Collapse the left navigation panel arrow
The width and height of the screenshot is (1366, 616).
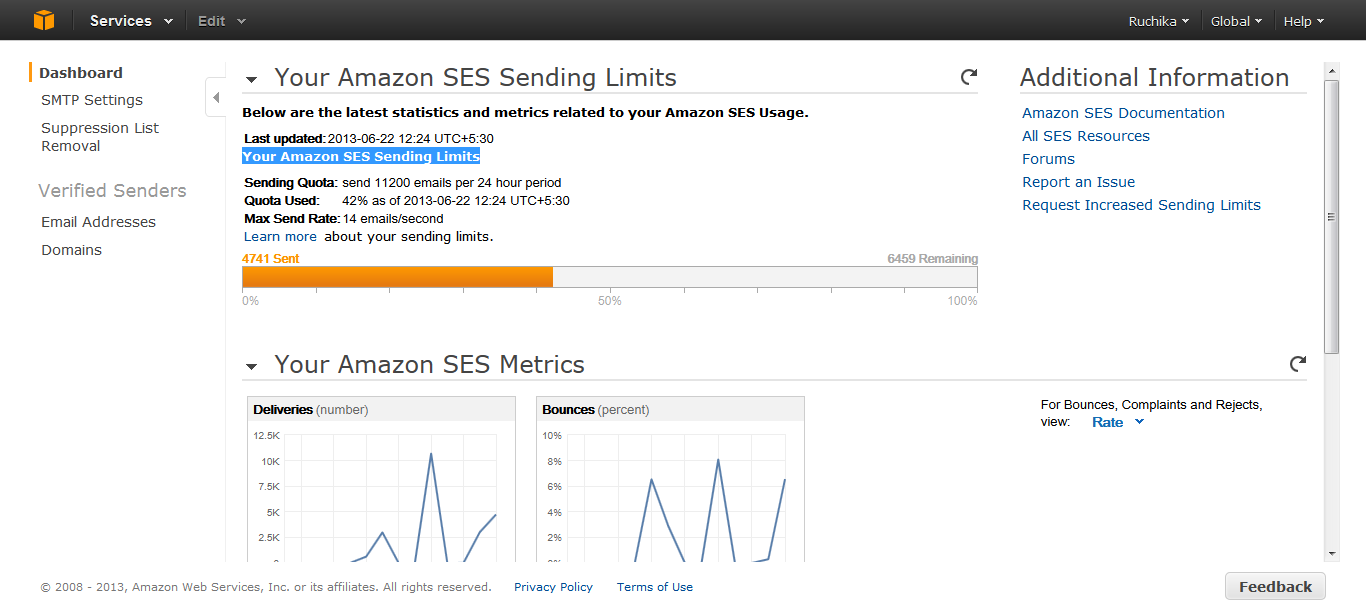[216, 97]
